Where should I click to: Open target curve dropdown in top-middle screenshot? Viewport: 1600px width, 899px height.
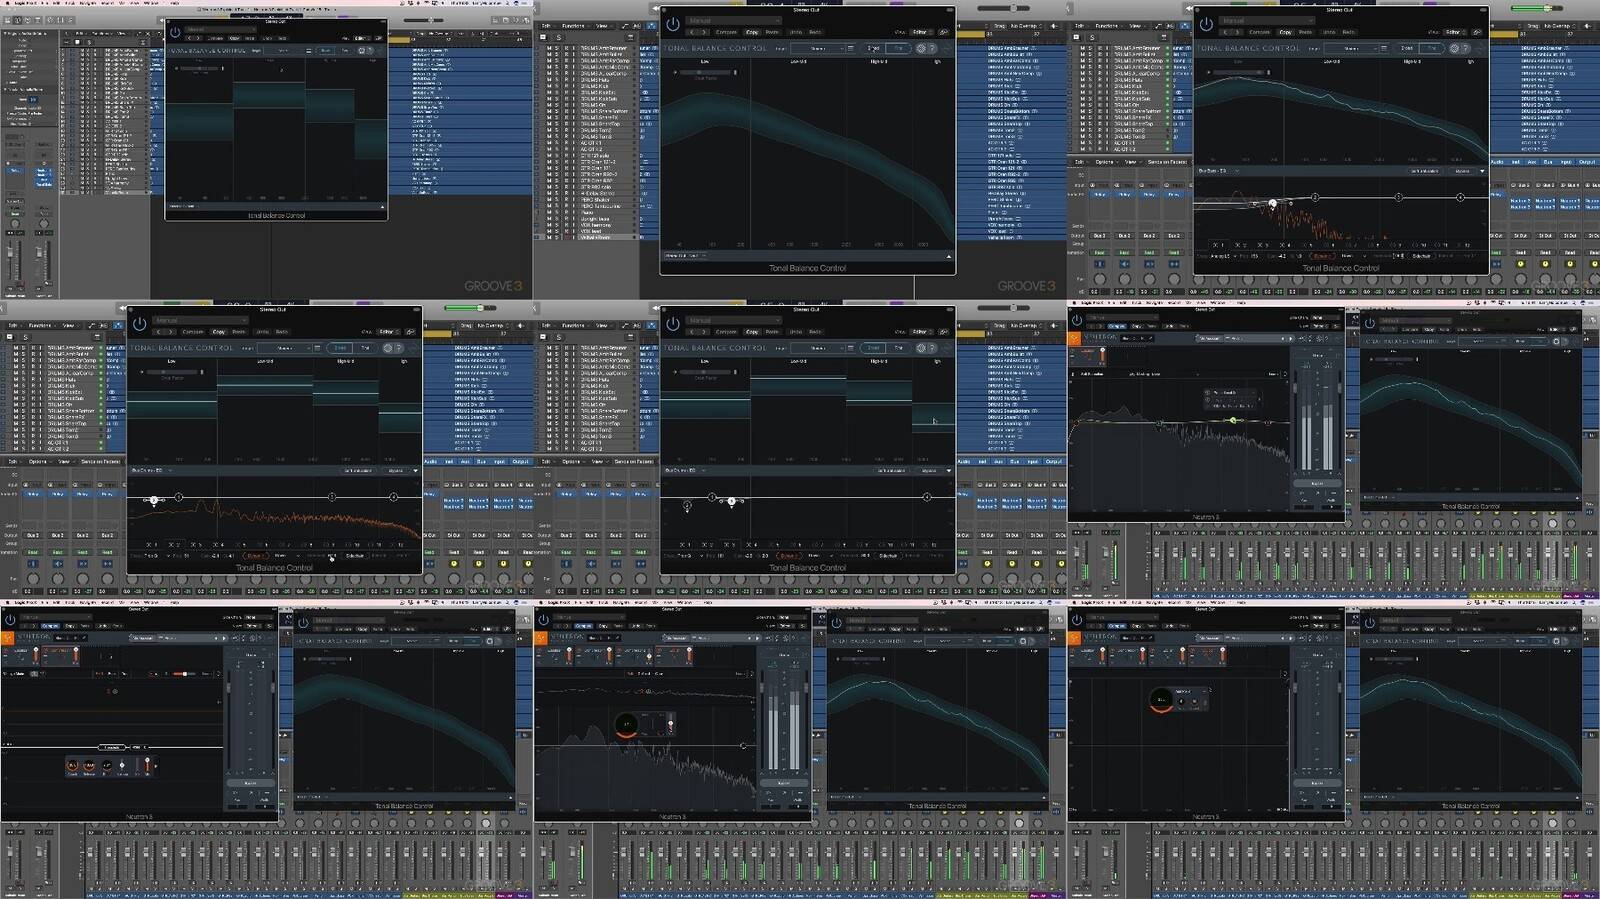coord(818,48)
